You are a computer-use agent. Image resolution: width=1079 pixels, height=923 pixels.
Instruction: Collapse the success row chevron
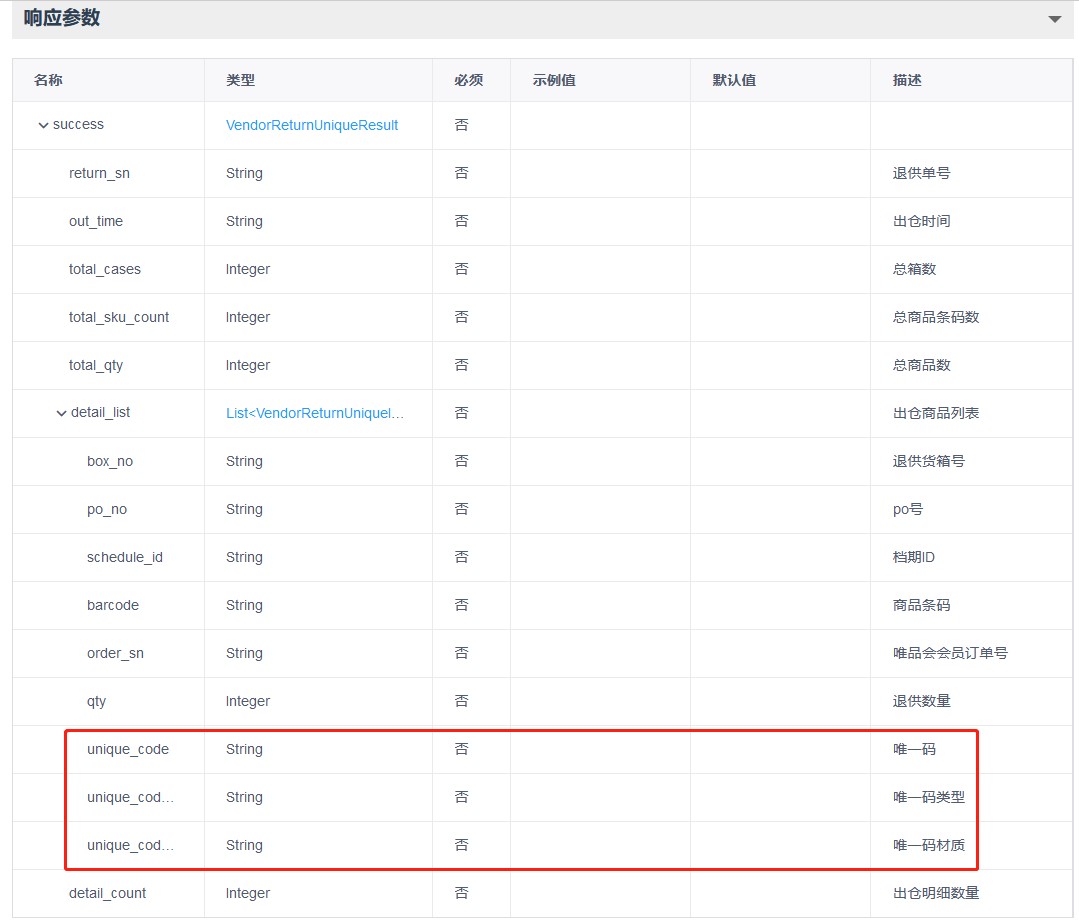43,125
